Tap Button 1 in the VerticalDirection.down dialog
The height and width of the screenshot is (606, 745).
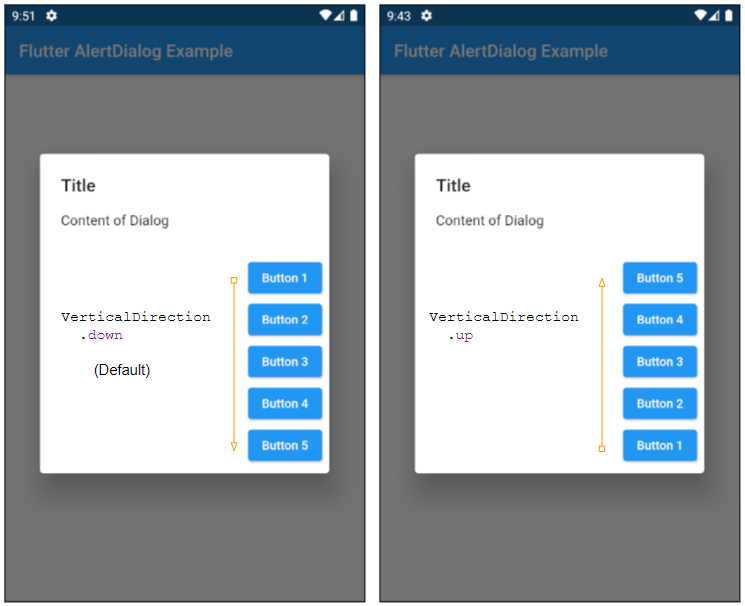[x=285, y=278]
